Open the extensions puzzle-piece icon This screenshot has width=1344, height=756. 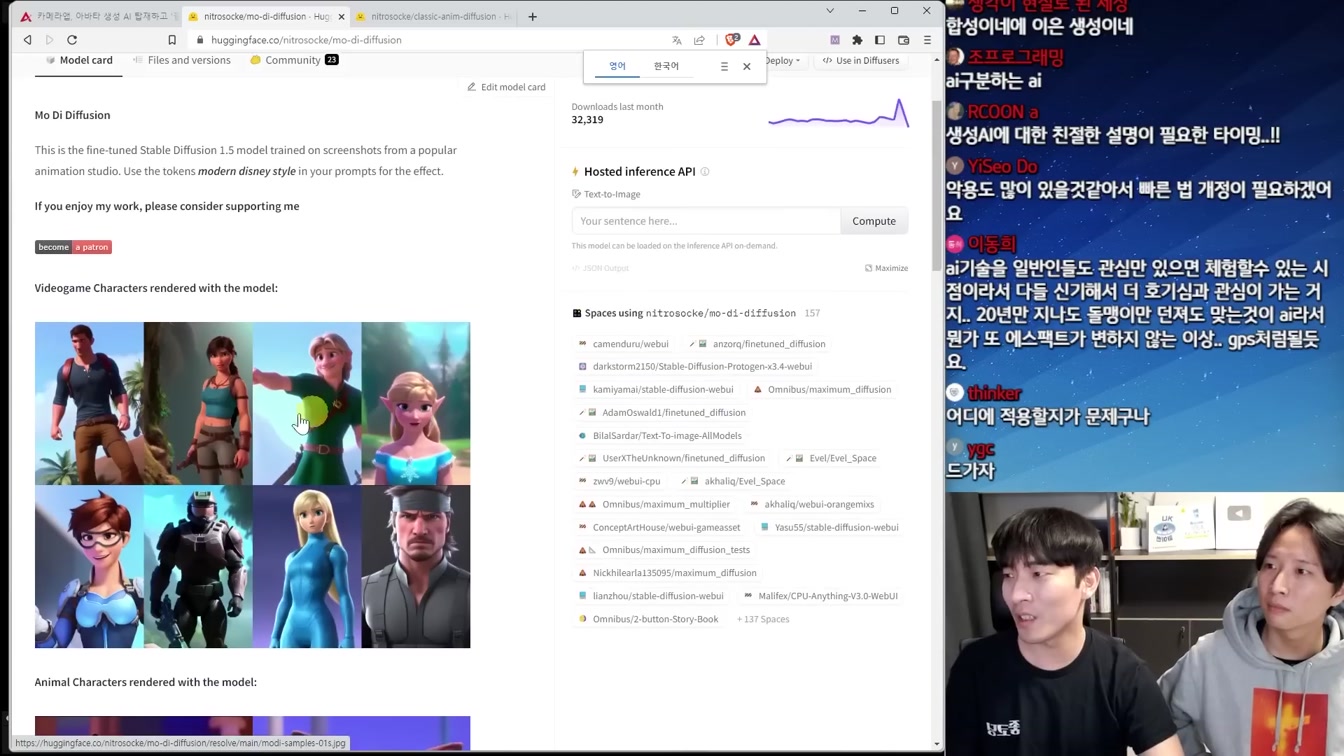click(857, 40)
